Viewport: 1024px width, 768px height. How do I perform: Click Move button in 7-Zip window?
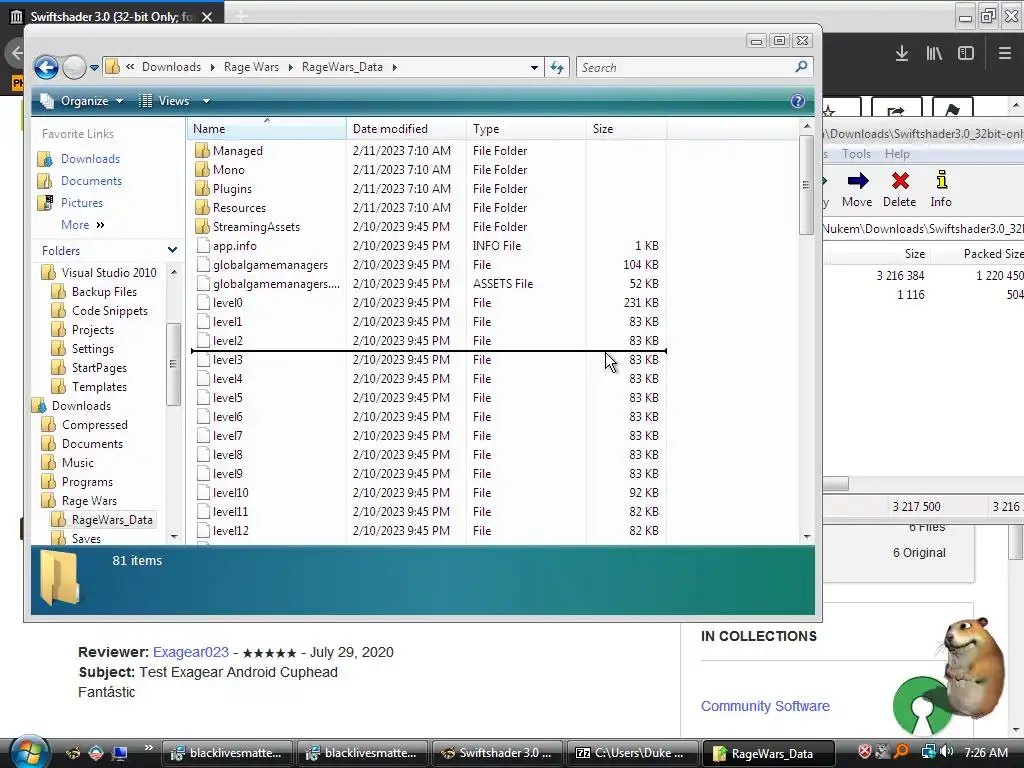coord(857,189)
